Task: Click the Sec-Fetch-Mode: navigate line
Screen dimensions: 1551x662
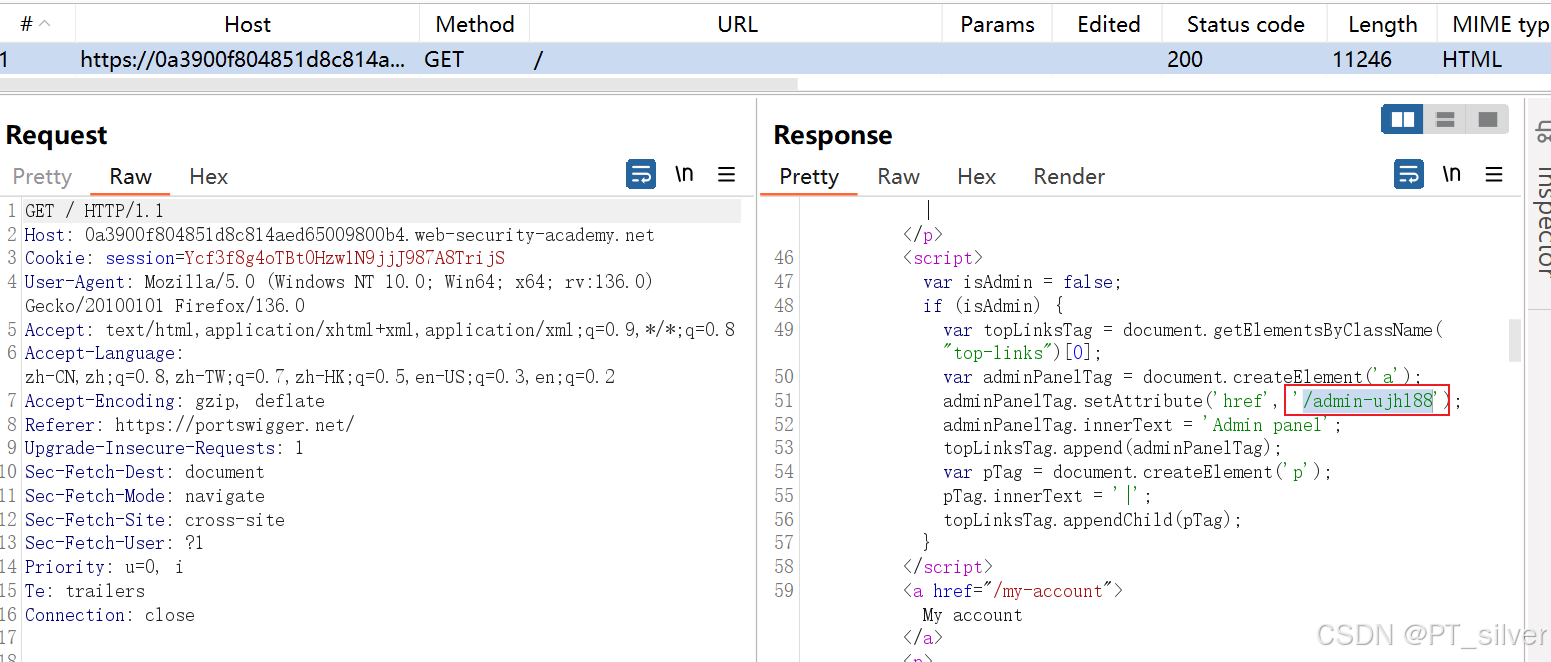Action: coord(145,496)
